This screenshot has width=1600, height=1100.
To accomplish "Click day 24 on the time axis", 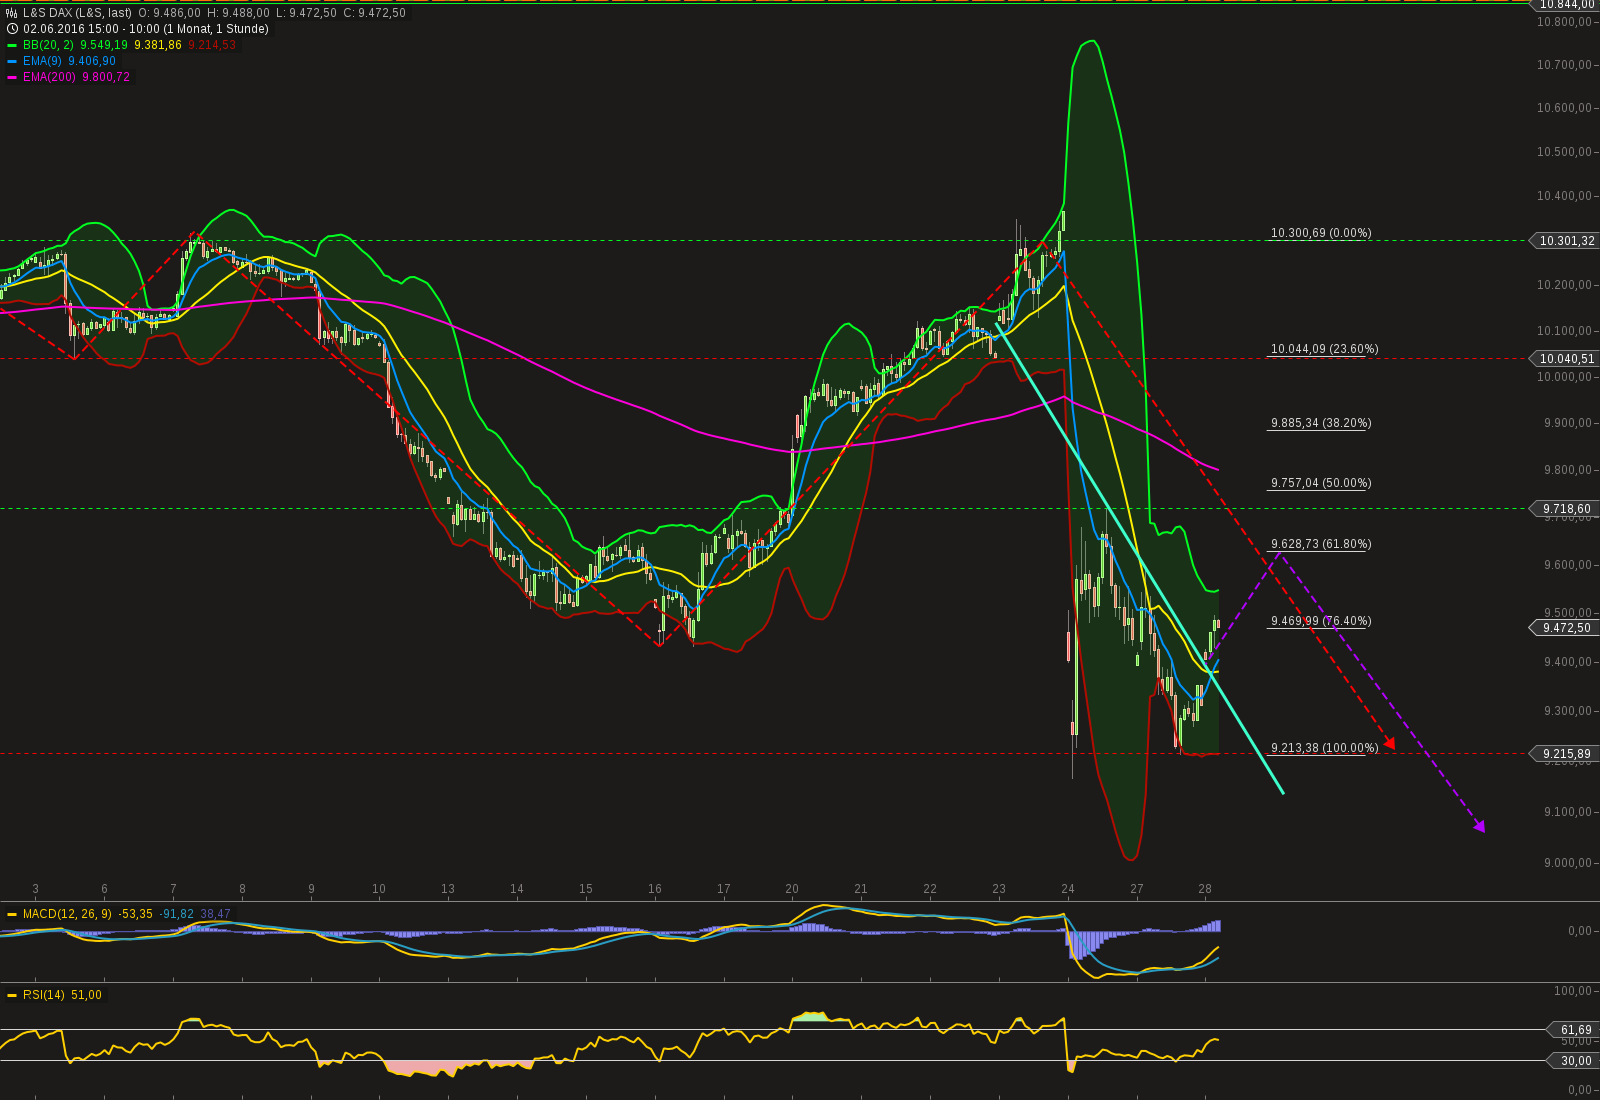I will 1068,889.
